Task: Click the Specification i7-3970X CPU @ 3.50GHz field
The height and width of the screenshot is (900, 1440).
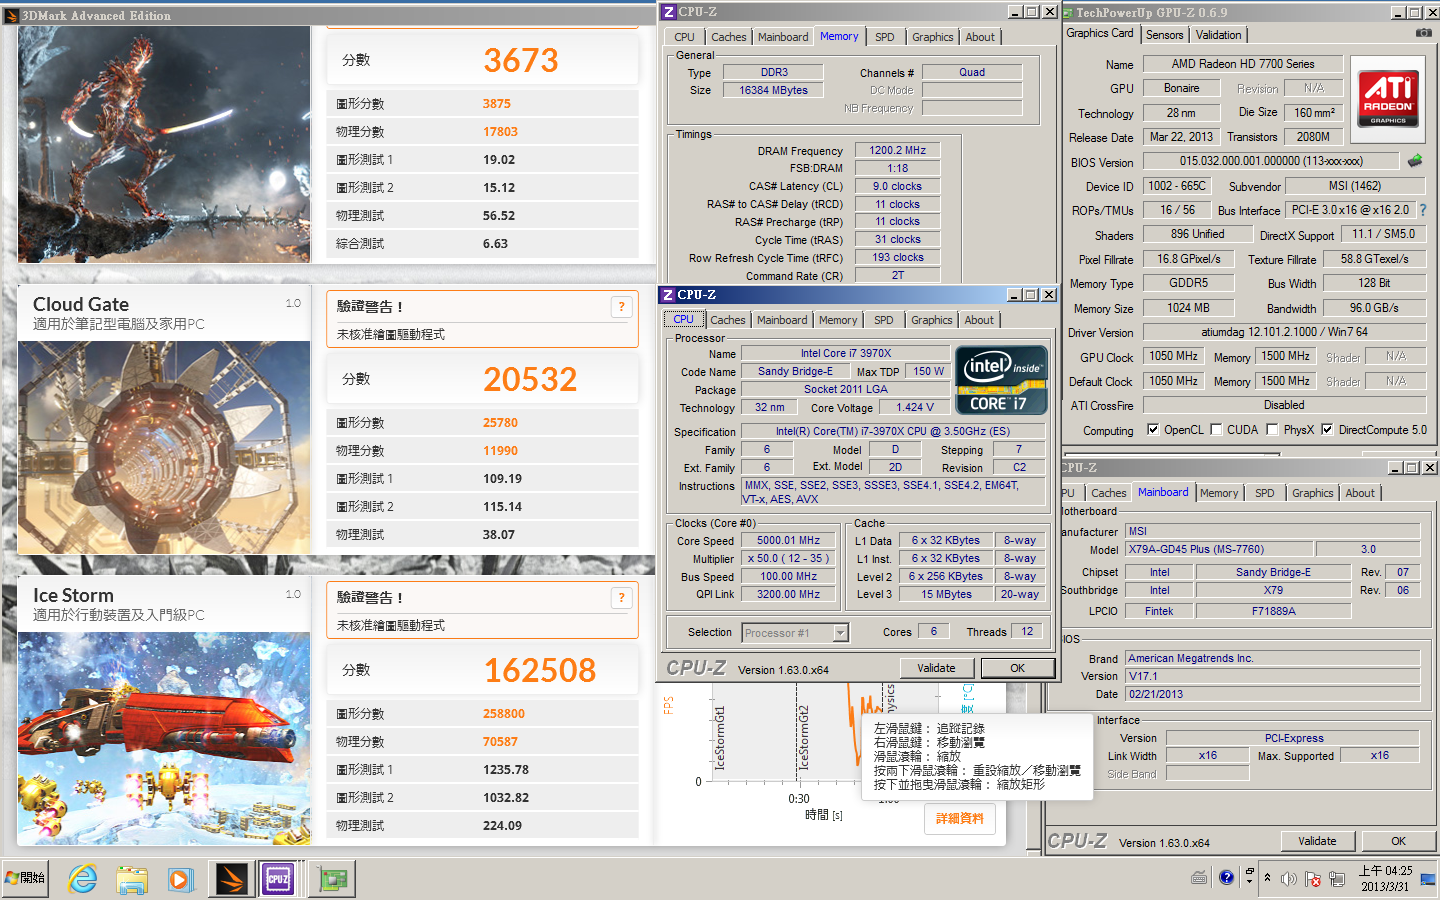Action: (892, 431)
